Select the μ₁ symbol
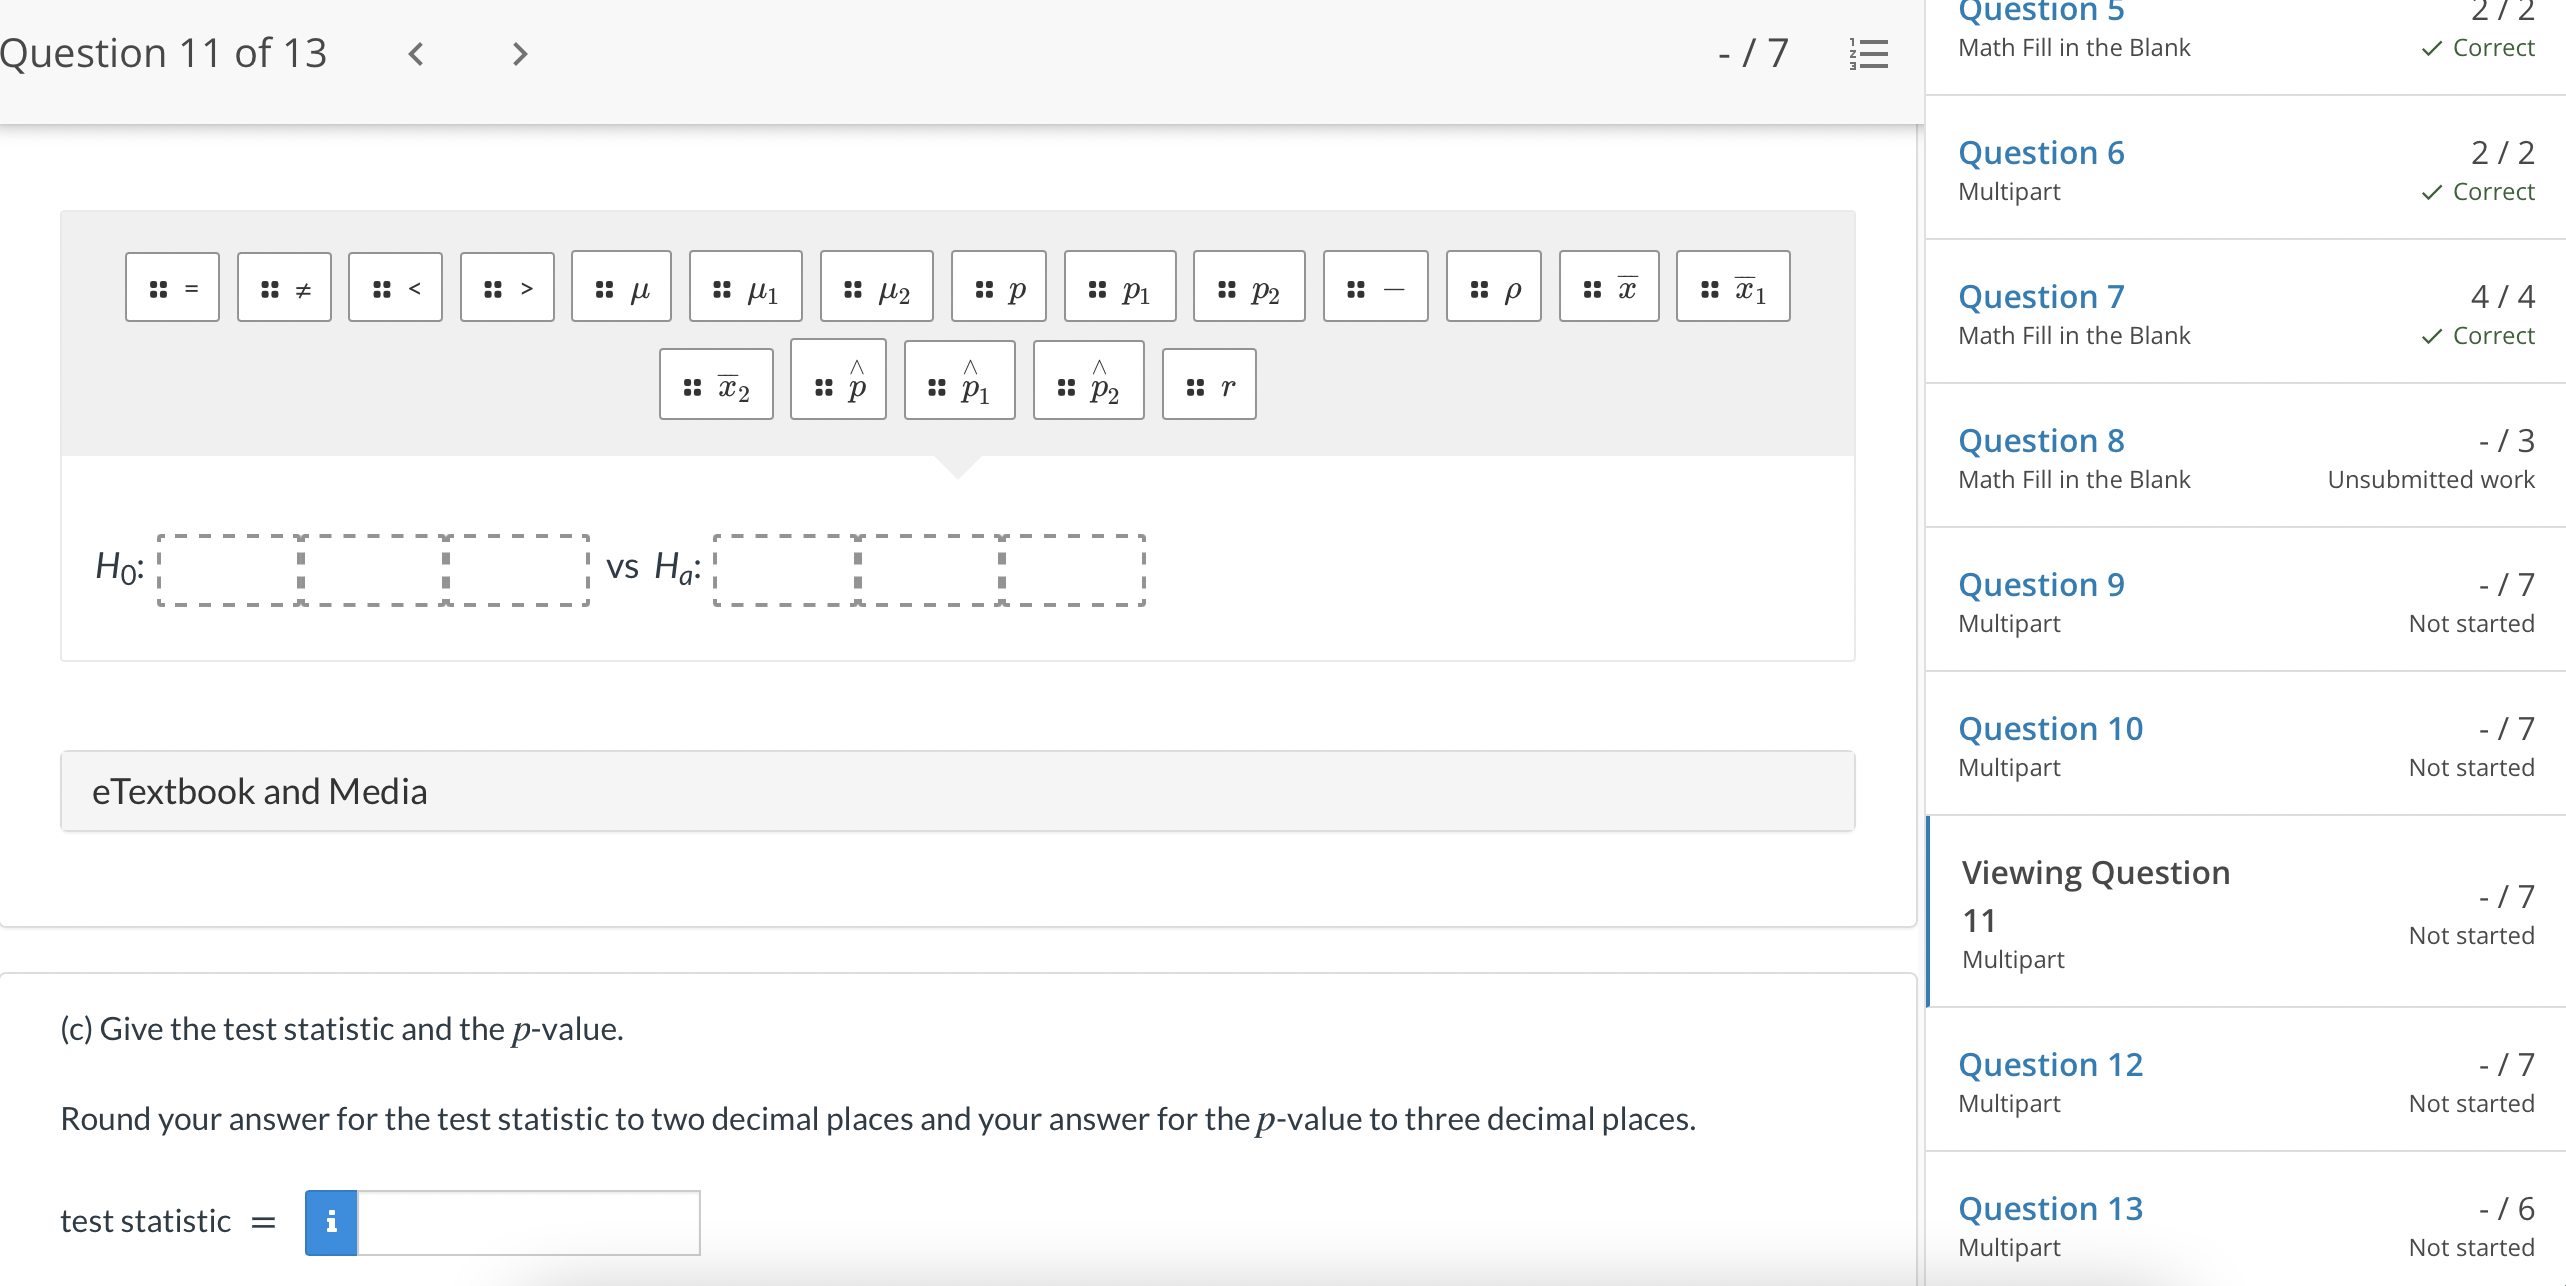 (x=746, y=287)
